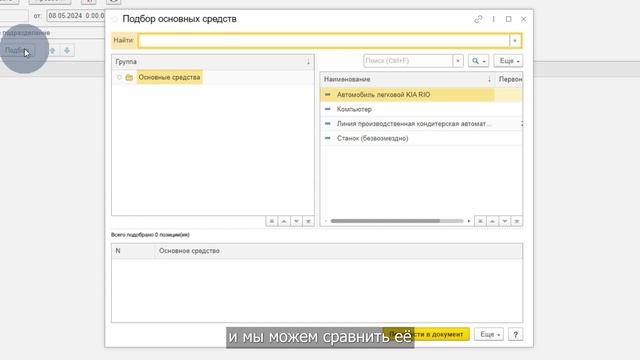The height and width of the screenshot is (360, 640).
Task: Move up one row in the asset list
Action: coord(492,221)
